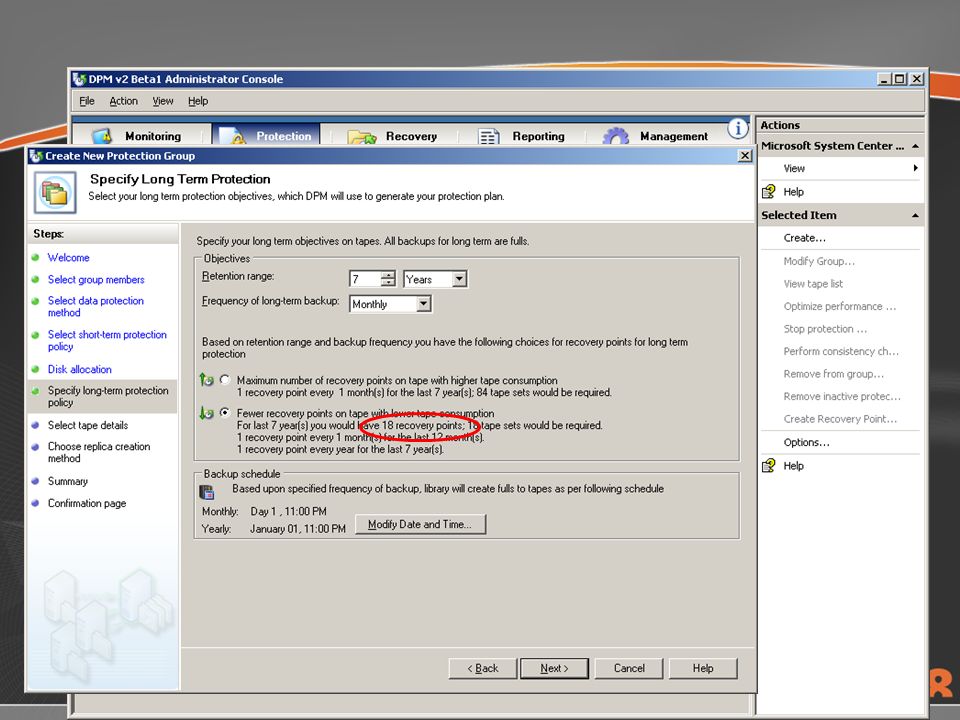Go to Select short-term protection policy step
960x720 pixels.
pos(107,340)
